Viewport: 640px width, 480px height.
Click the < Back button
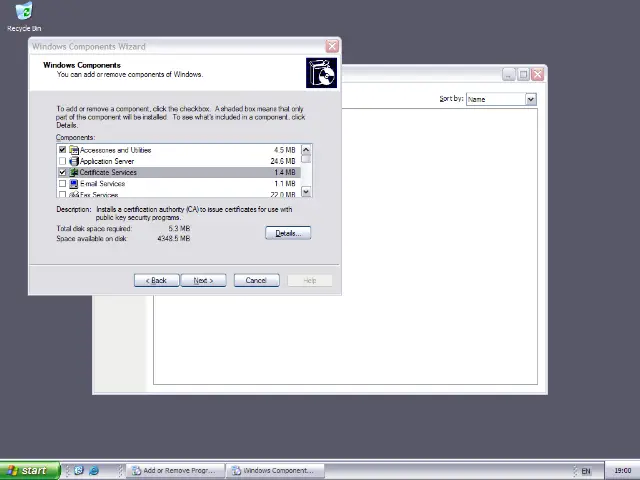point(157,280)
